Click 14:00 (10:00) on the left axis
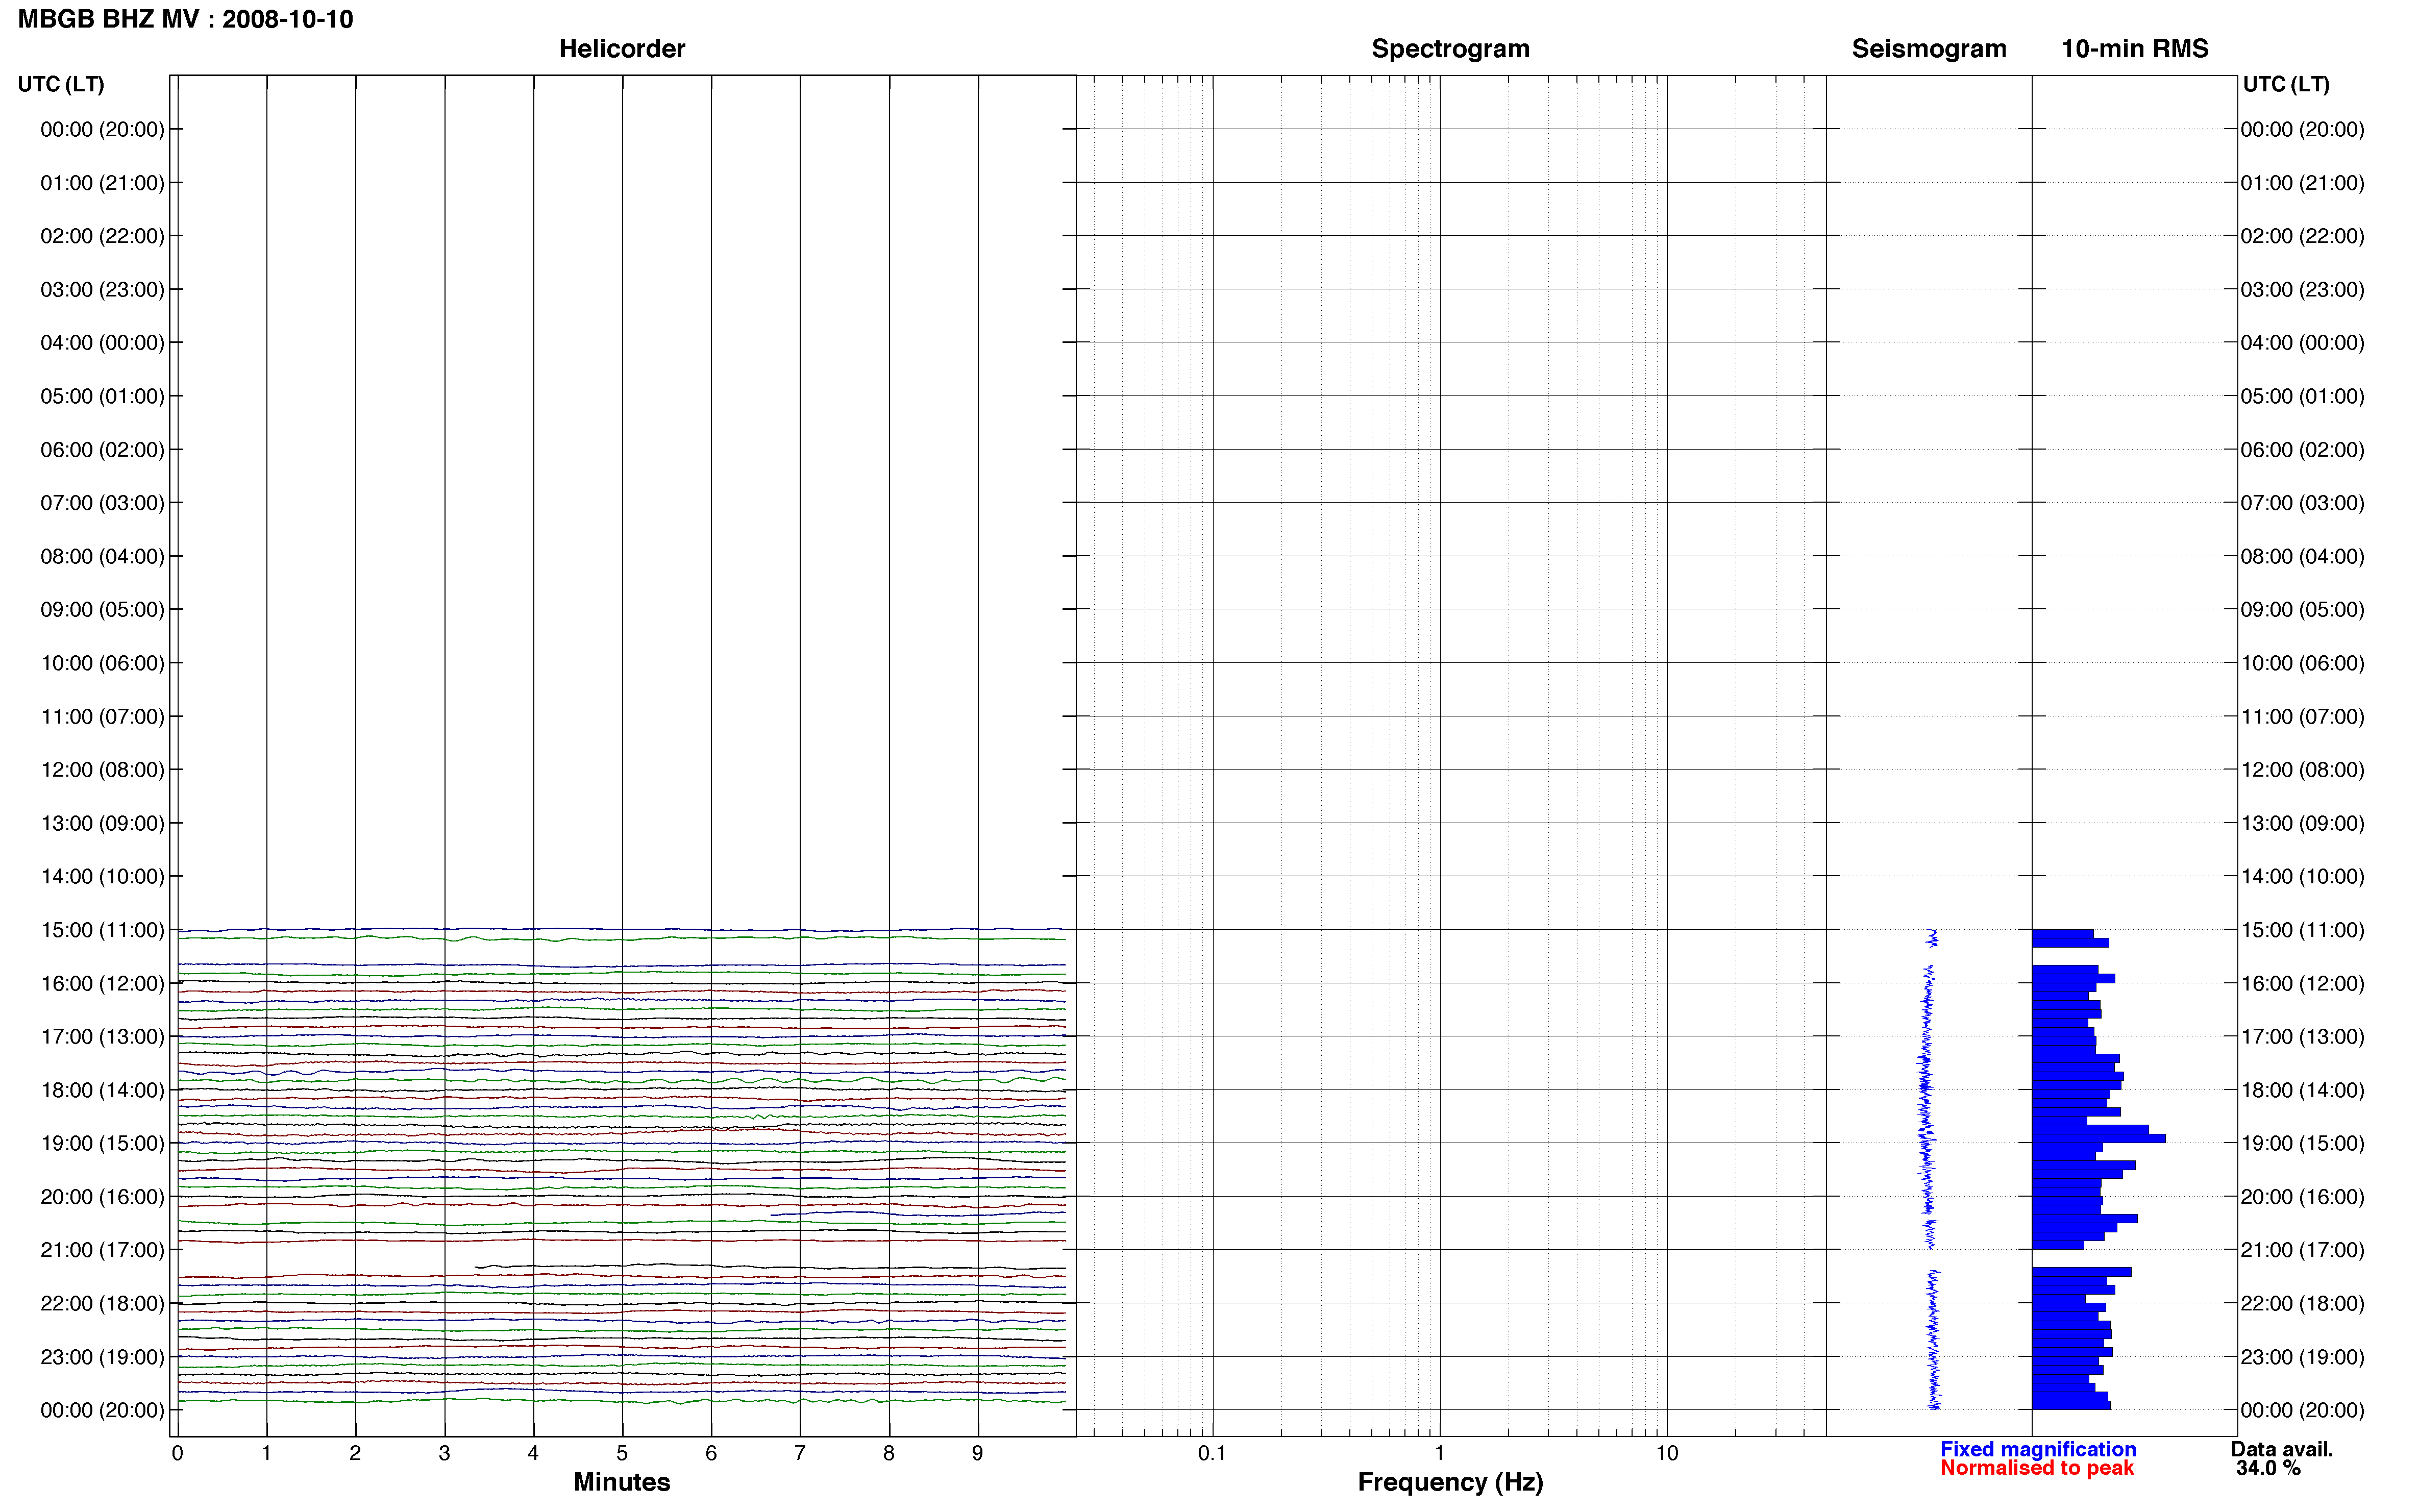The height and width of the screenshot is (1512, 2419). pos(102,877)
